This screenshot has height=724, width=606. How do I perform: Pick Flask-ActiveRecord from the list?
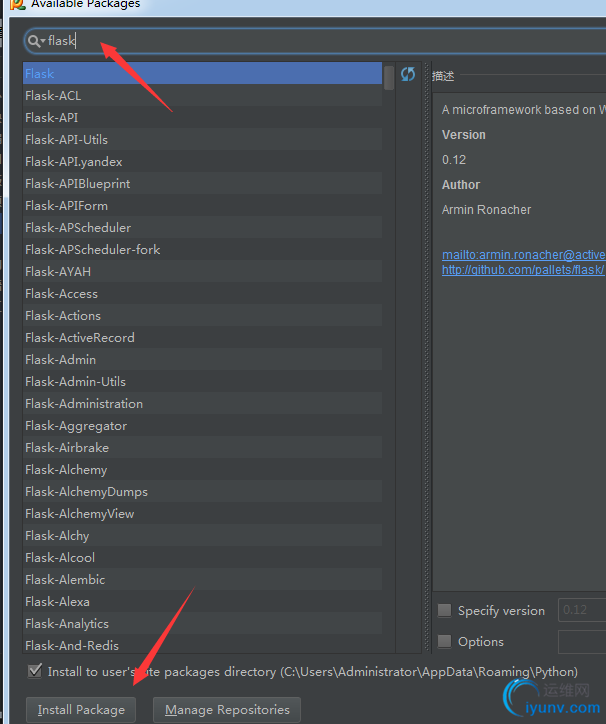202,338
